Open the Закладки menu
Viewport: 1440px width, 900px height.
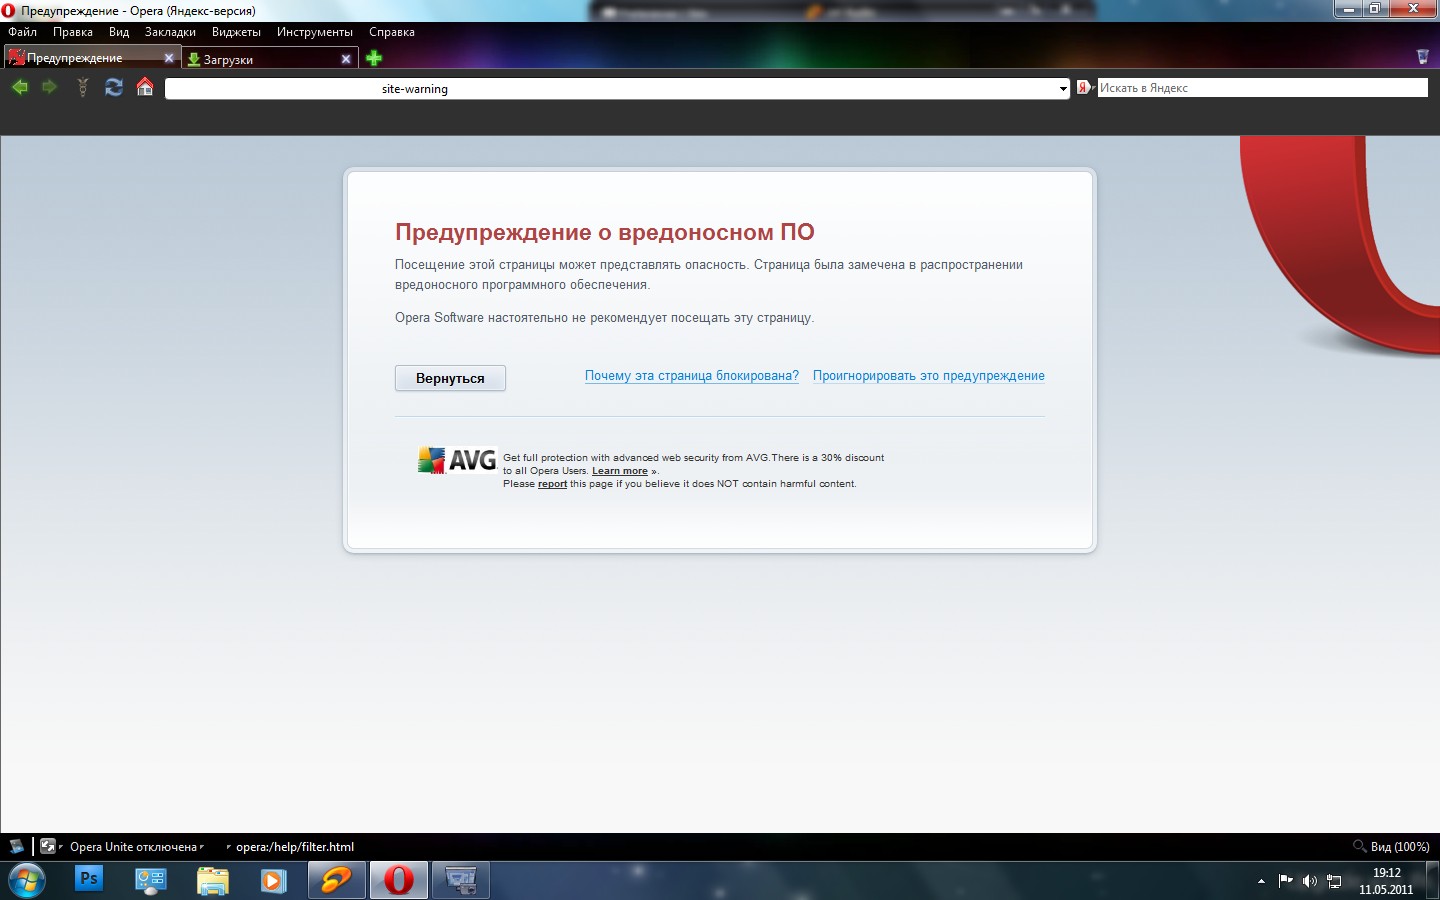pyautogui.click(x=170, y=32)
